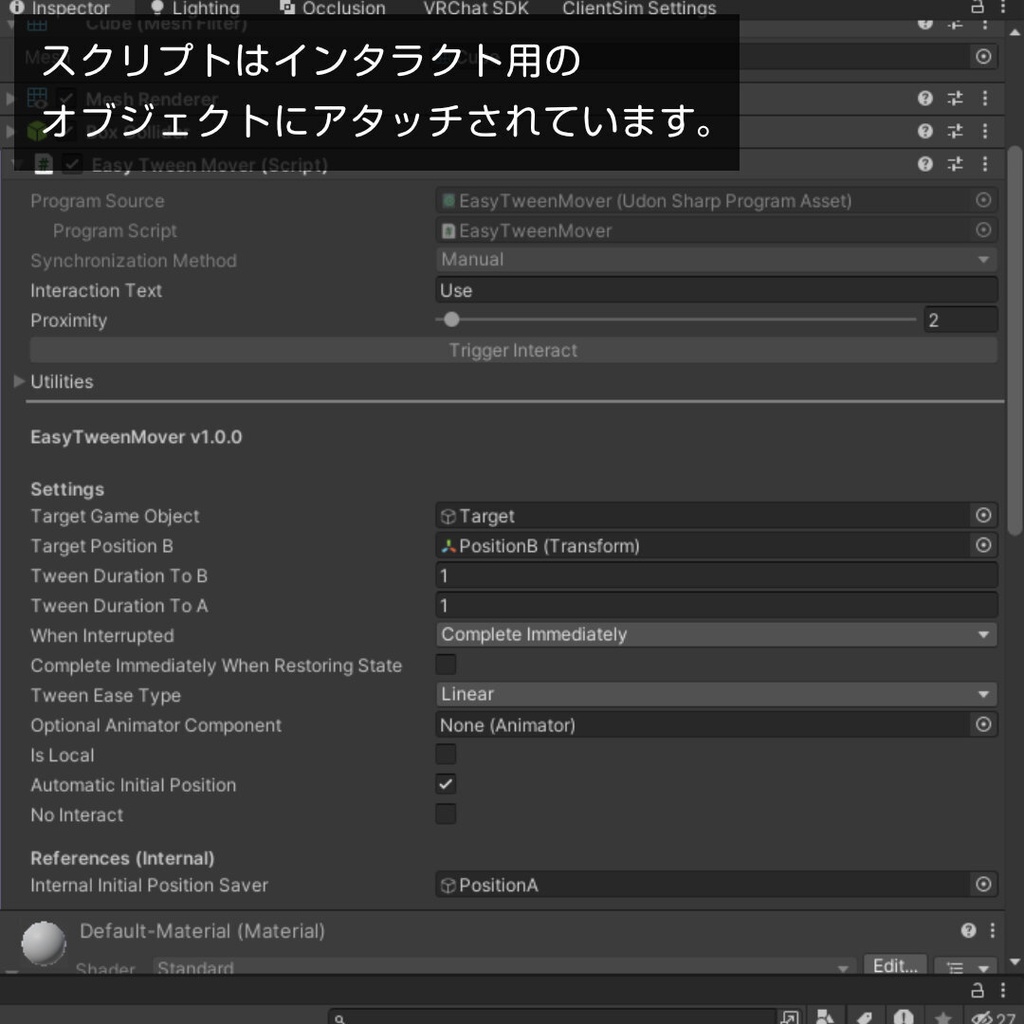This screenshot has width=1024, height=1024.
Task: Click the Edit... shader button
Action: click(x=895, y=966)
